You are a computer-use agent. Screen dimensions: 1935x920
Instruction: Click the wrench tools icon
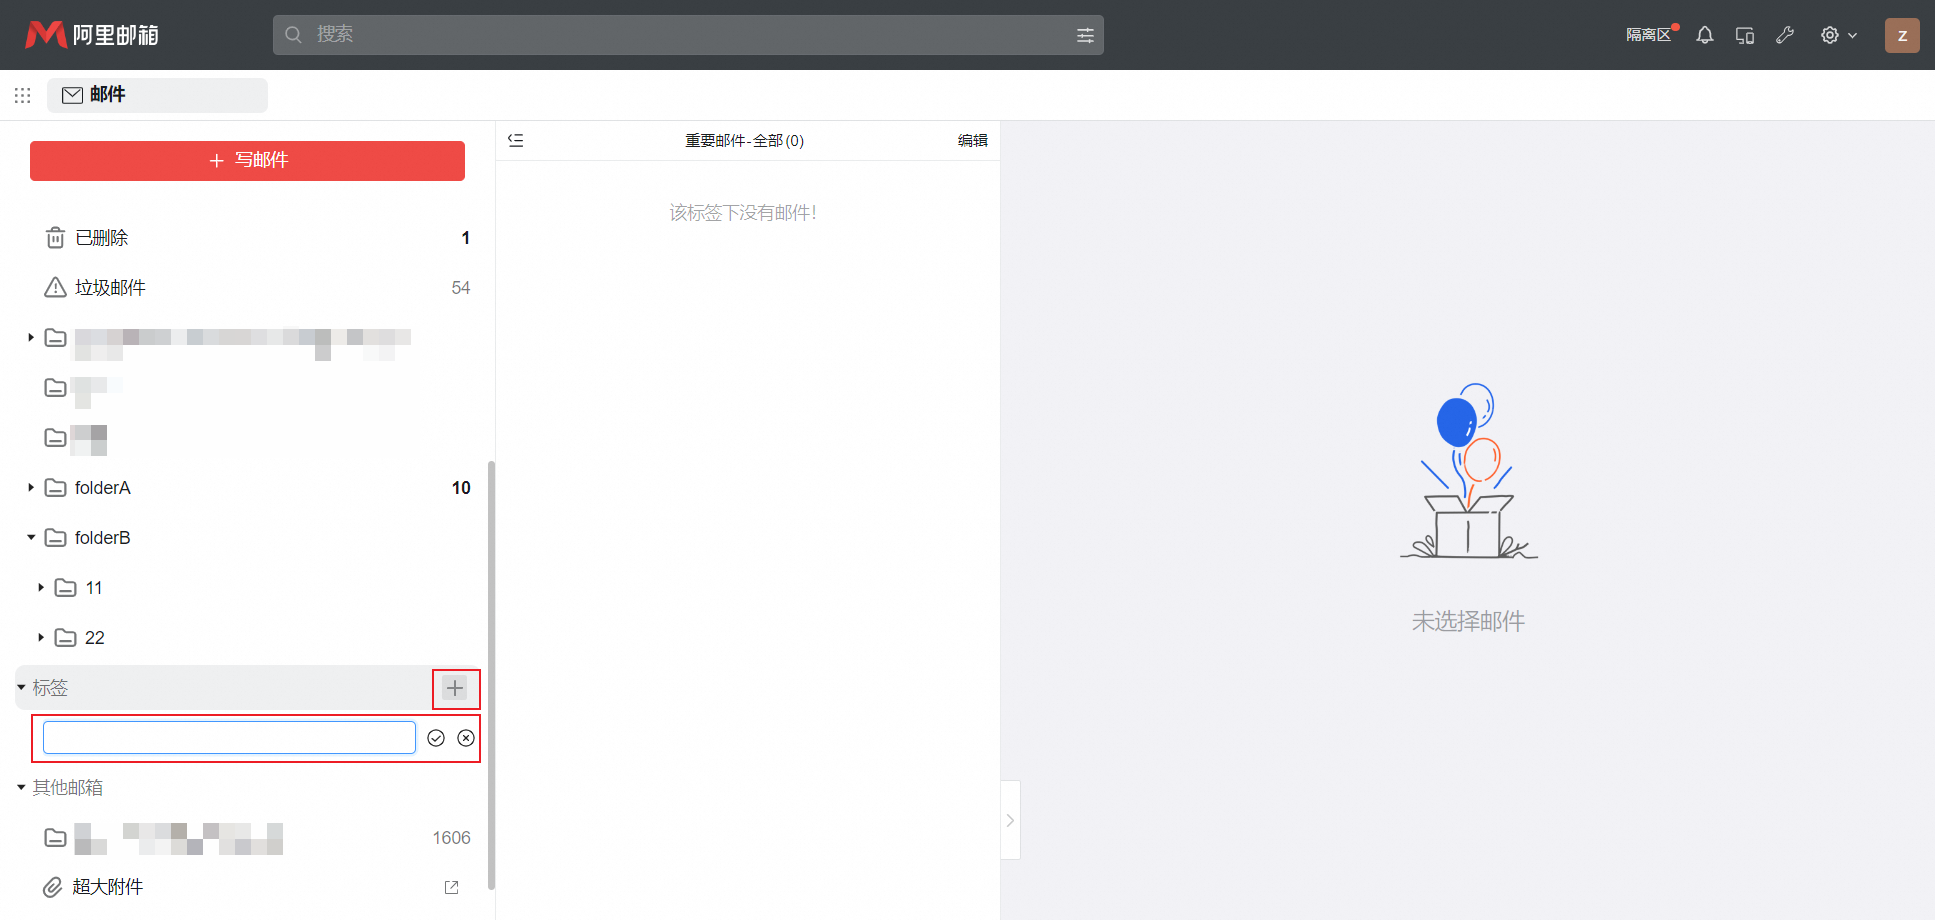(x=1785, y=35)
